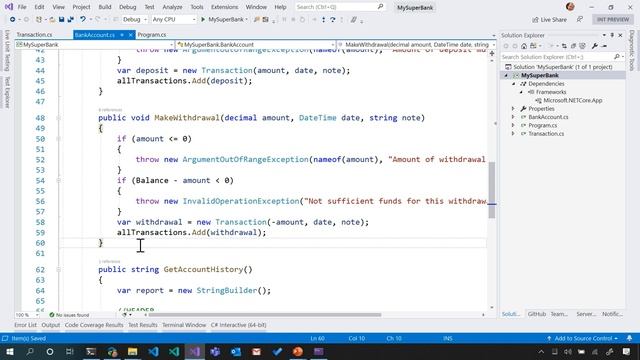Open the C# Interactive (64-bit) tab

point(238,325)
